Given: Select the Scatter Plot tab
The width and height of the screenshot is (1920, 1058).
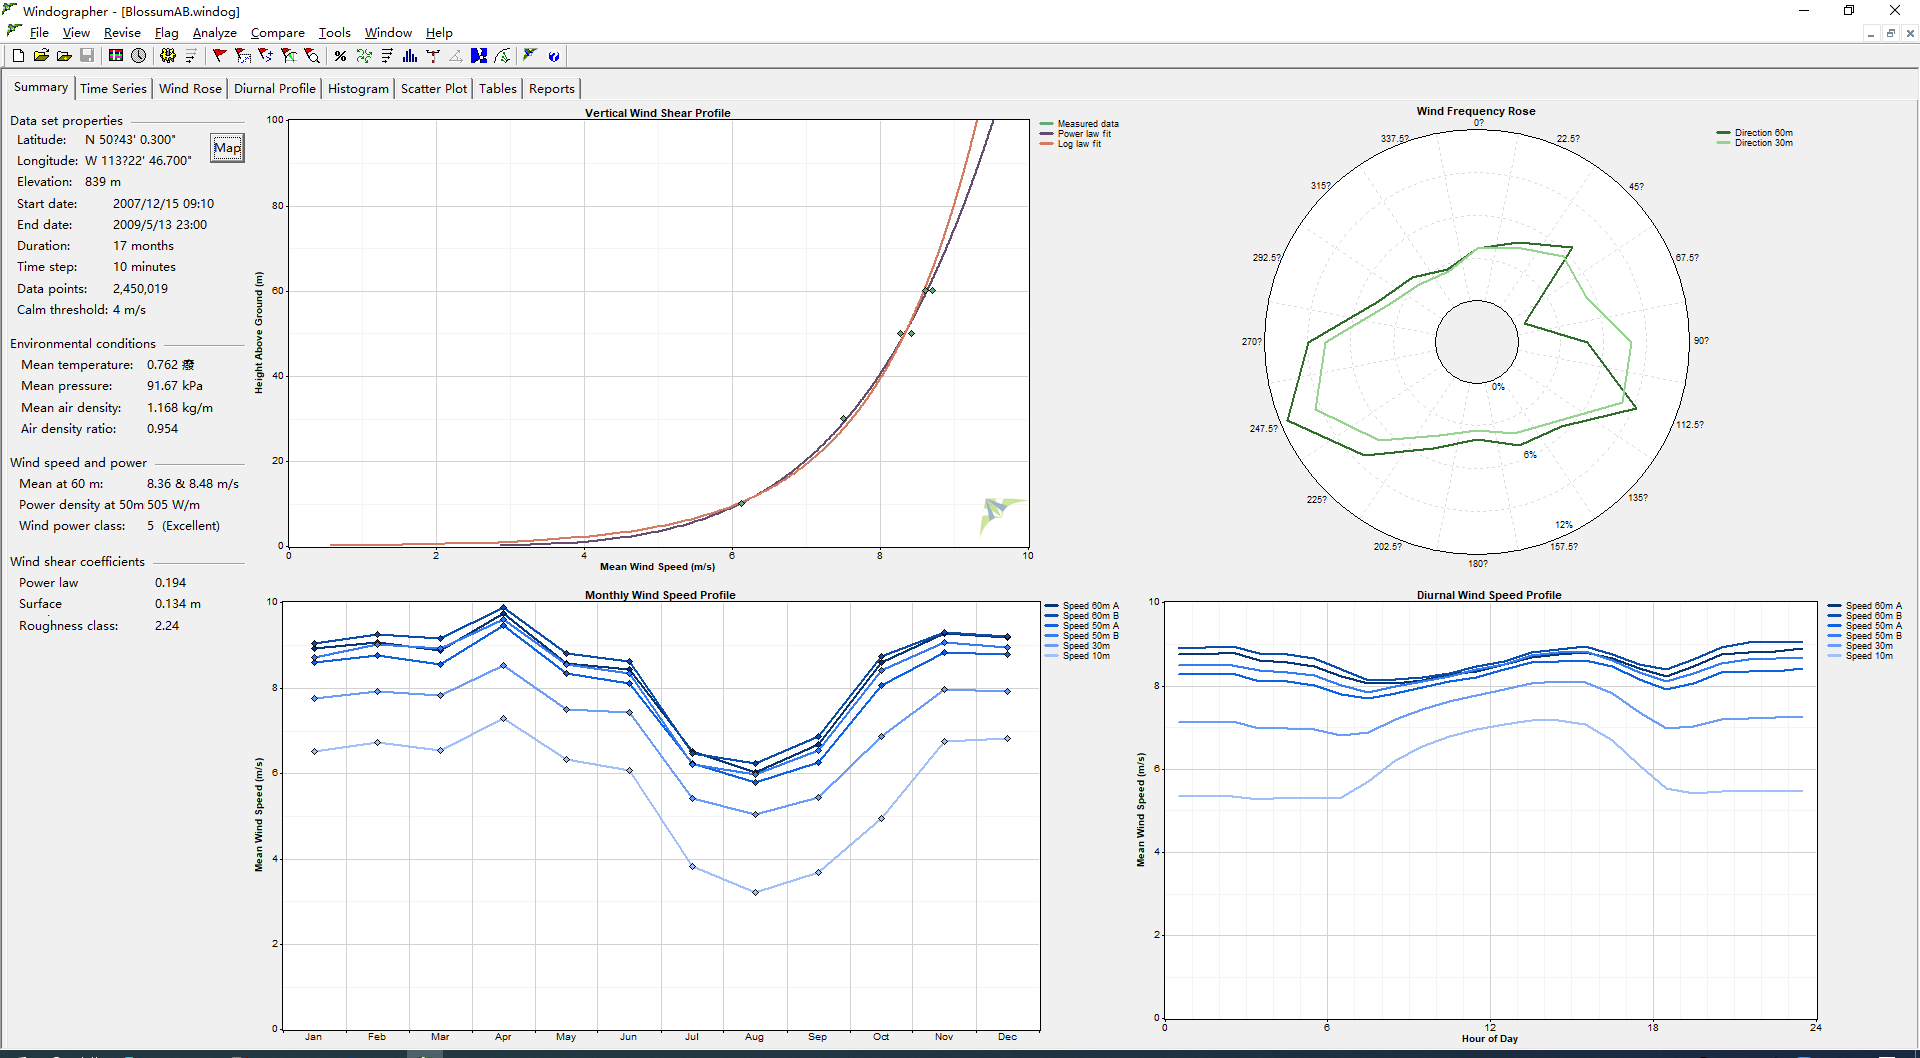Looking at the screenshot, I should [x=433, y=89].
